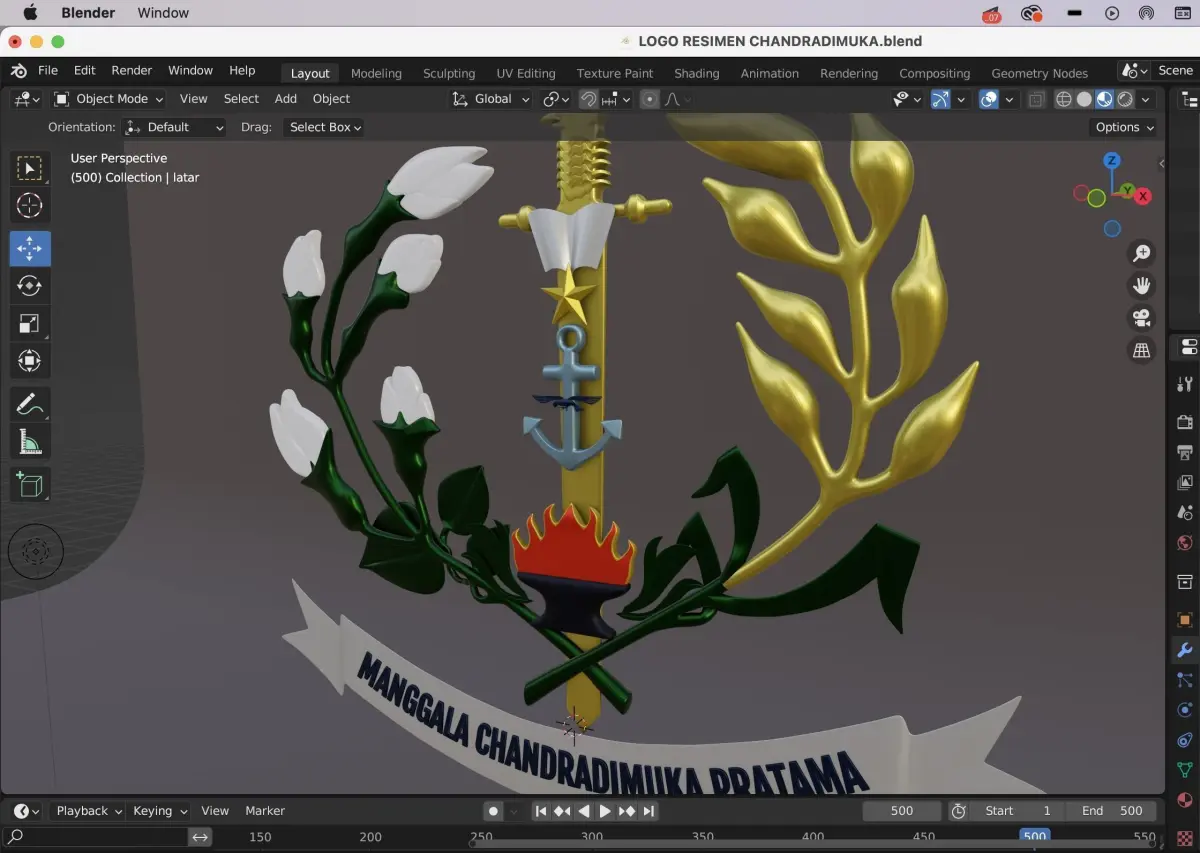Expand the Options dropdown
1200x853 pixels.
[x=1124, y=127]
